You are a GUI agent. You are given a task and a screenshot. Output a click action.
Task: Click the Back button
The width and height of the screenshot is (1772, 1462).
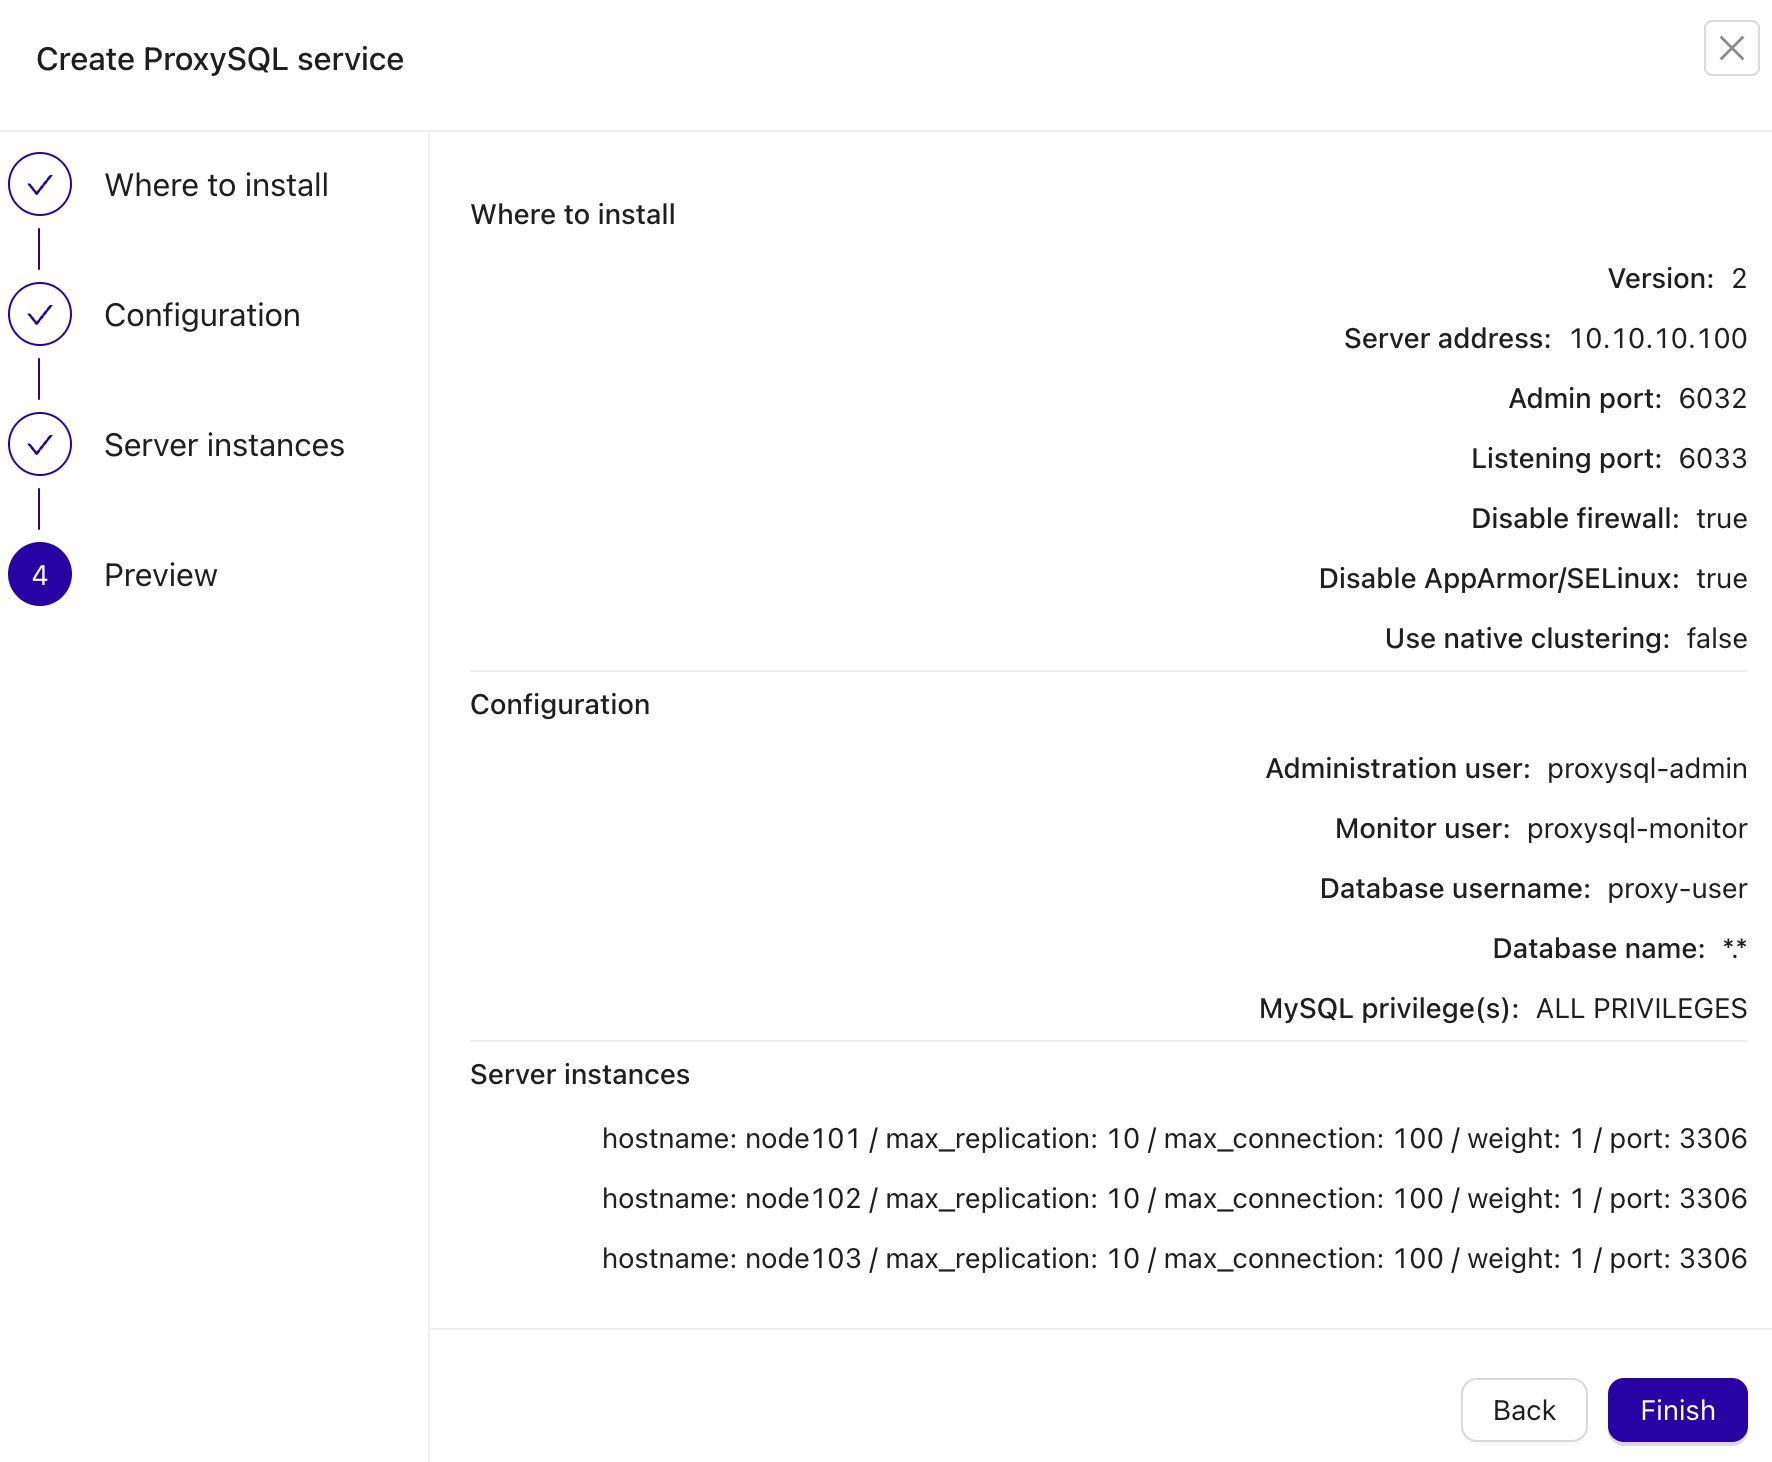[x=1523, y=1410]
